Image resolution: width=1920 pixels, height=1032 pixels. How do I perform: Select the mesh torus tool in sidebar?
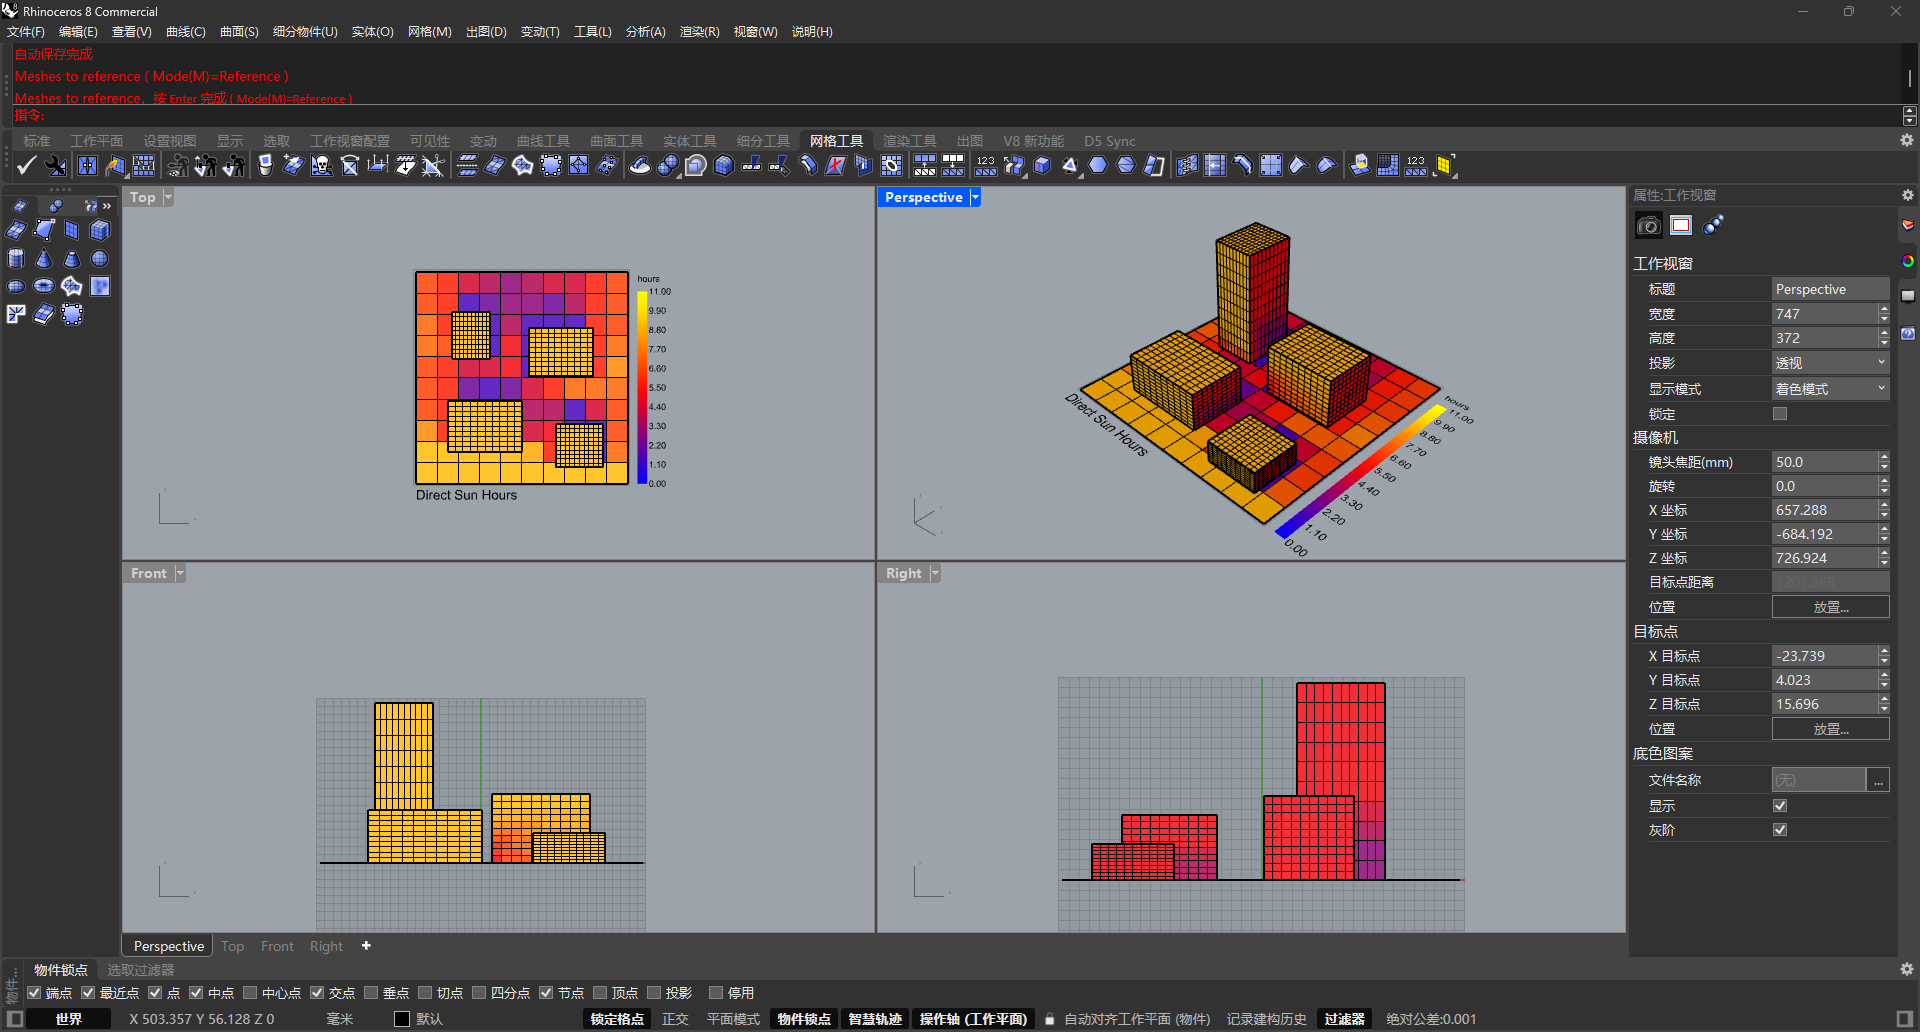[x=44, y=287]
